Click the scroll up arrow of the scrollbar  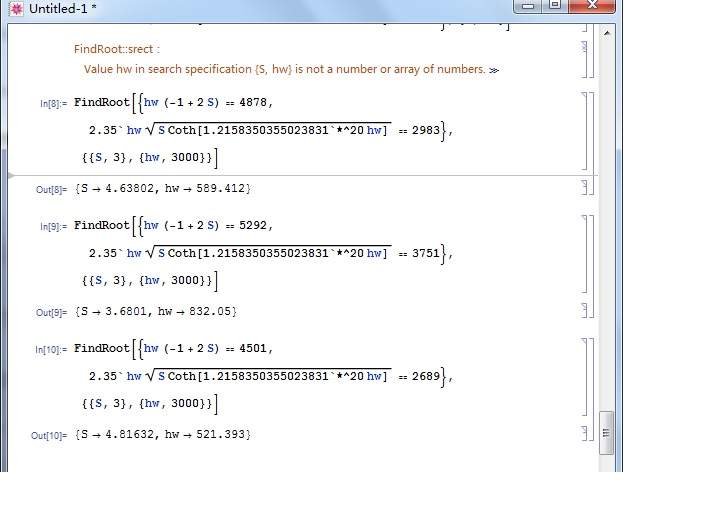point(607,33)
